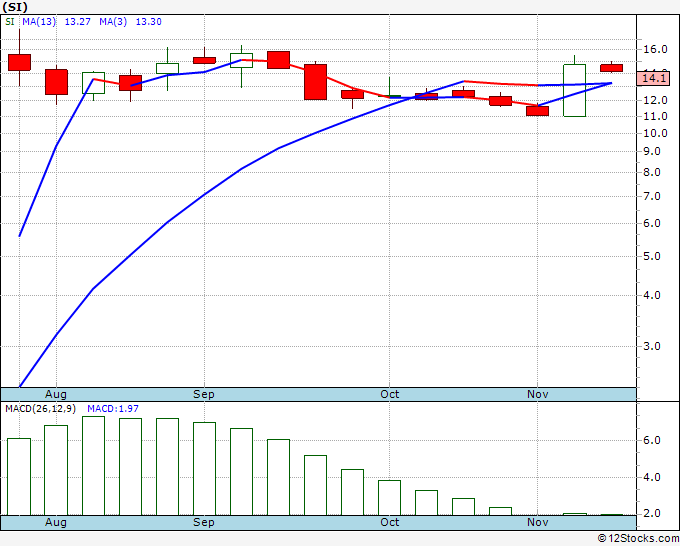
Task: Click the first MACD histogram bar
Action: point(19,477)
